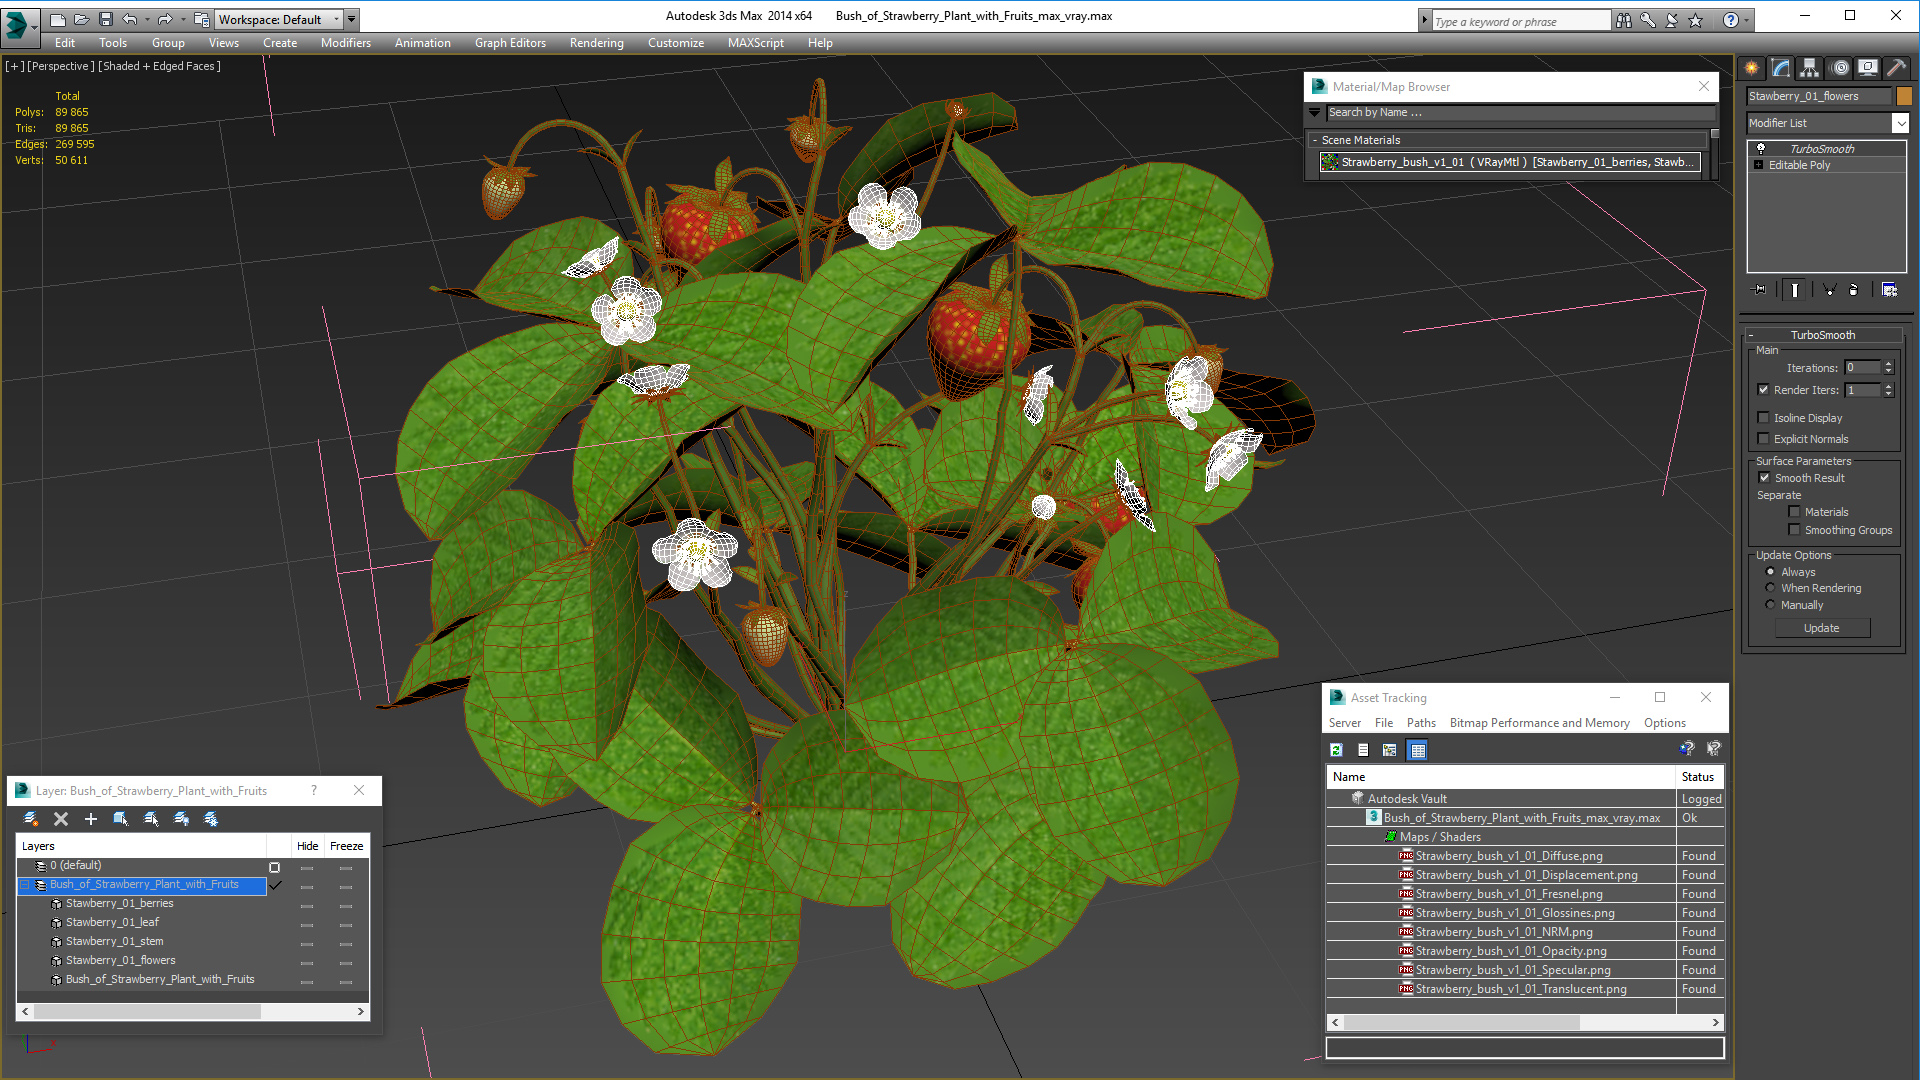
Task: Uncheck the Smooth Result checkbox
Action: coord(1764,478)
